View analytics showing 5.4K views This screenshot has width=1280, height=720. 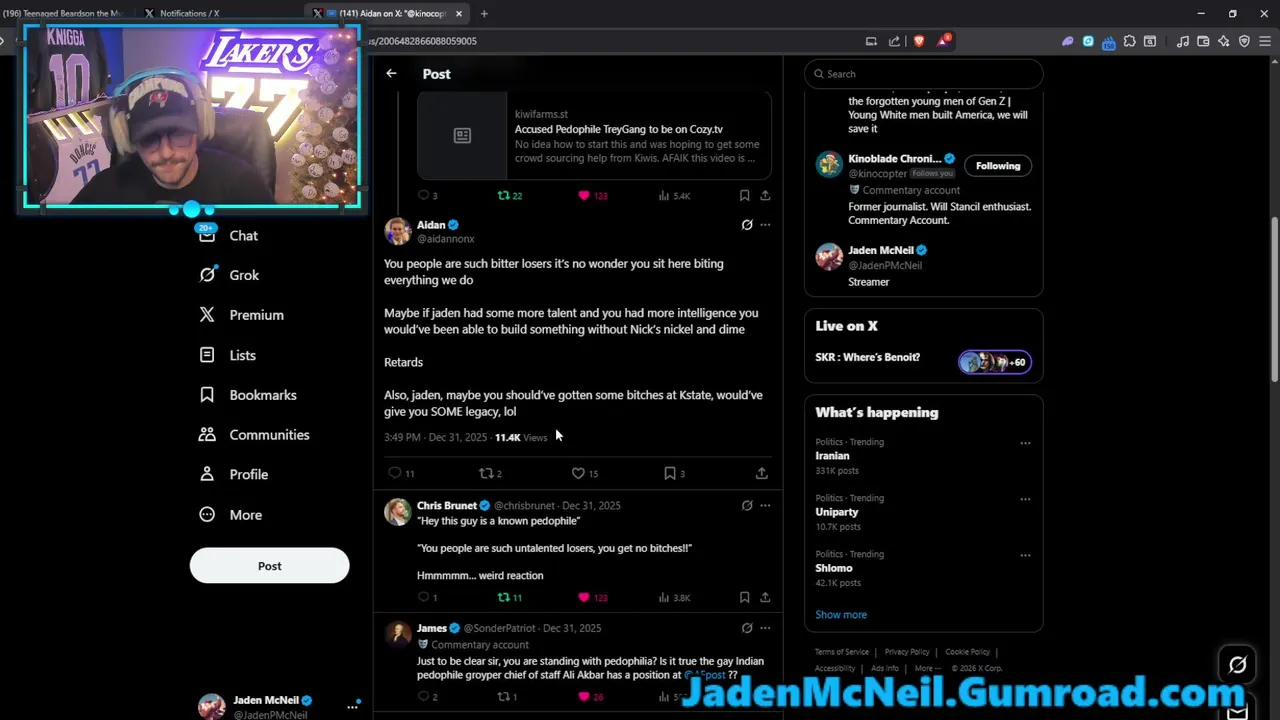674,196
